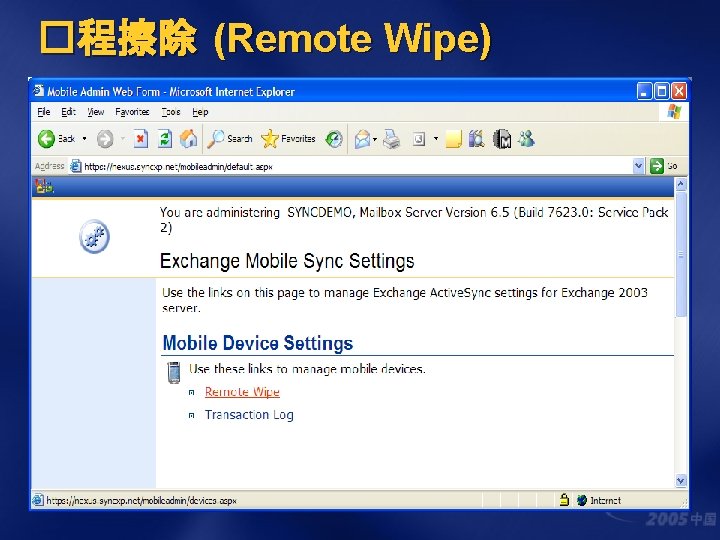Viewport: 720px width, 540px height.
Task: Expand the address bar dropdown arrow
Action: (x=638, y=166)
